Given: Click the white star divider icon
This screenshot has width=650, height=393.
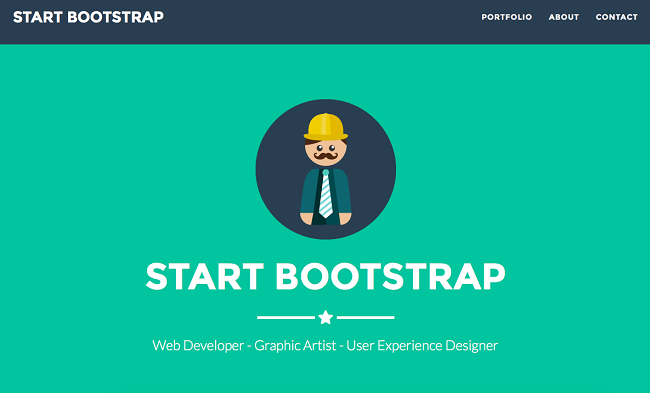Looking at the screenshot, I should pos(326,317).
